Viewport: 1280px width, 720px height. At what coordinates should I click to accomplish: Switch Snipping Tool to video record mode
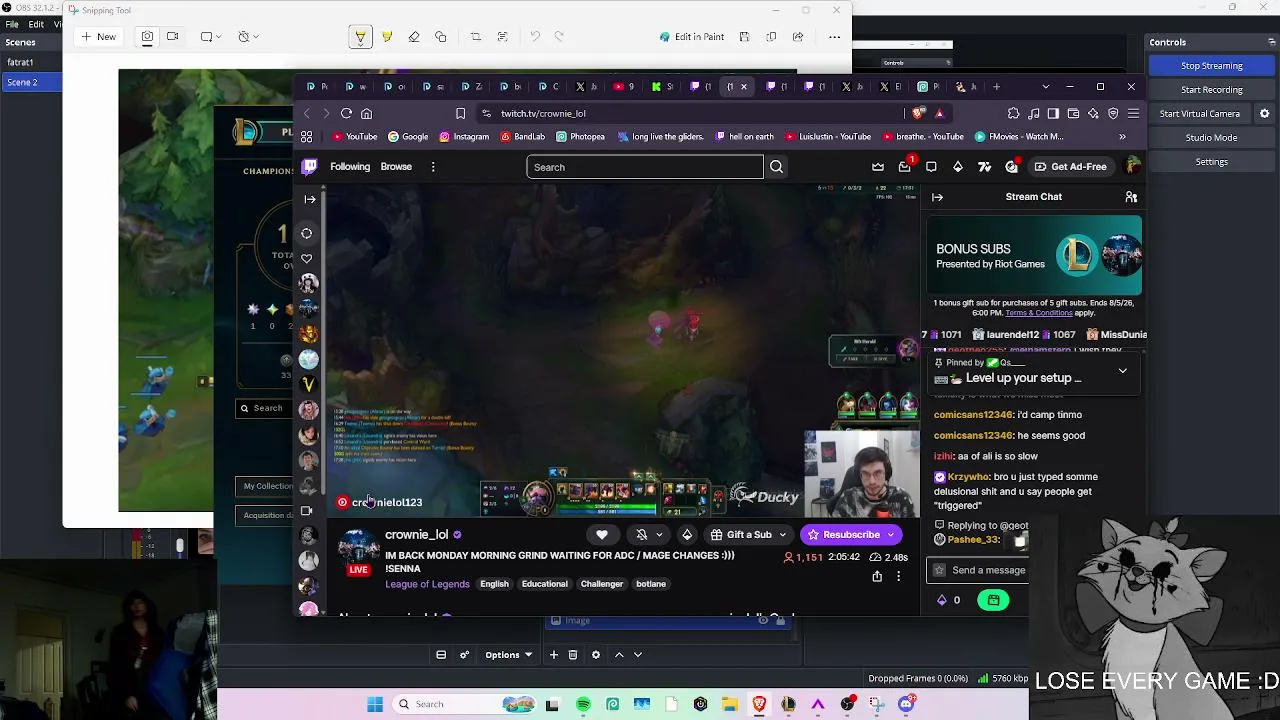tap(173, 37)
